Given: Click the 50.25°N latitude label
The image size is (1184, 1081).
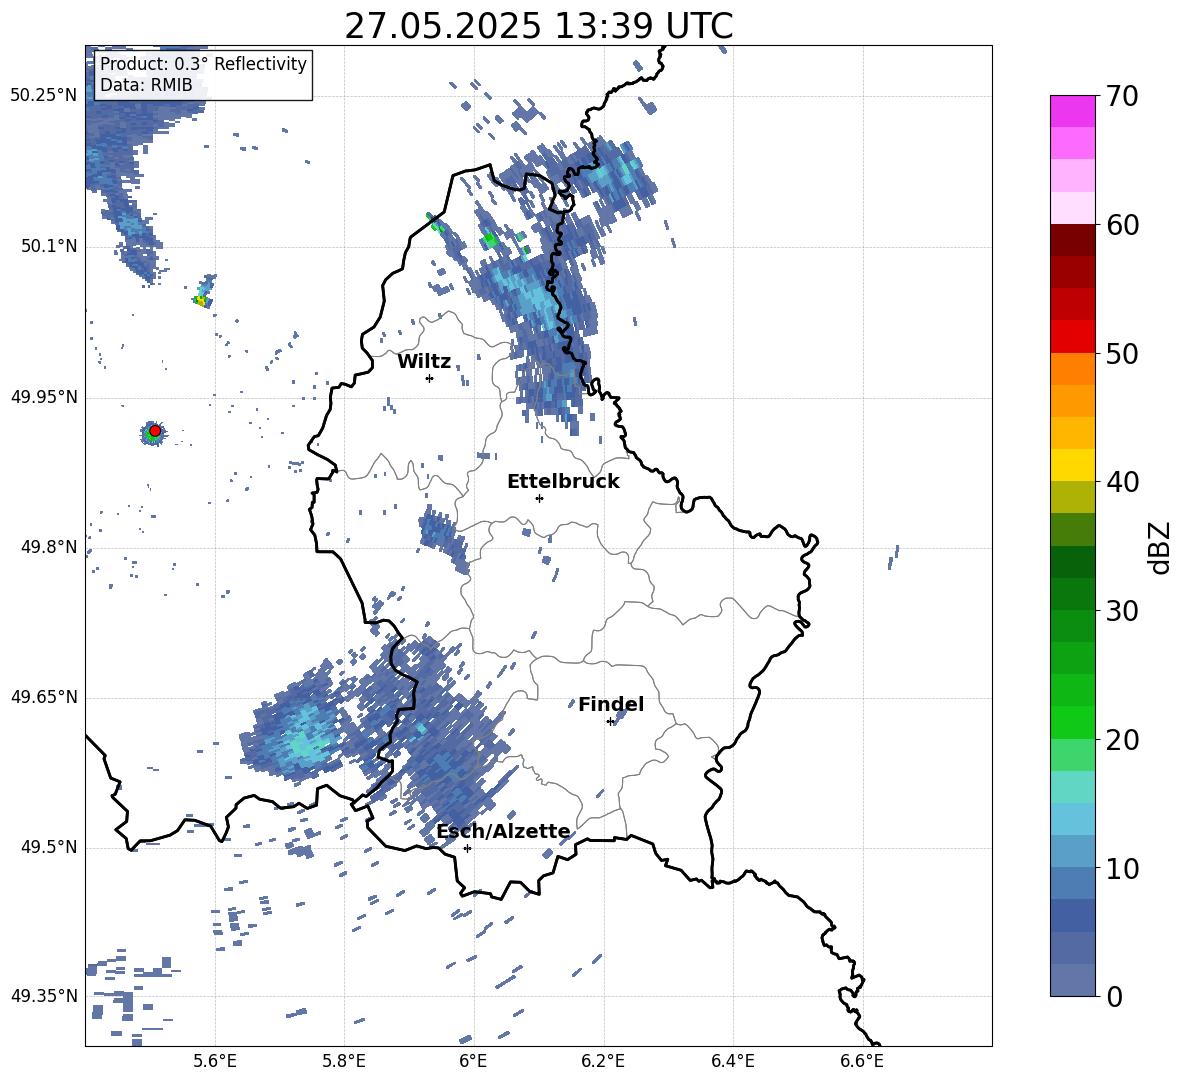Looking at the screenshot, I should coord(44,96).
